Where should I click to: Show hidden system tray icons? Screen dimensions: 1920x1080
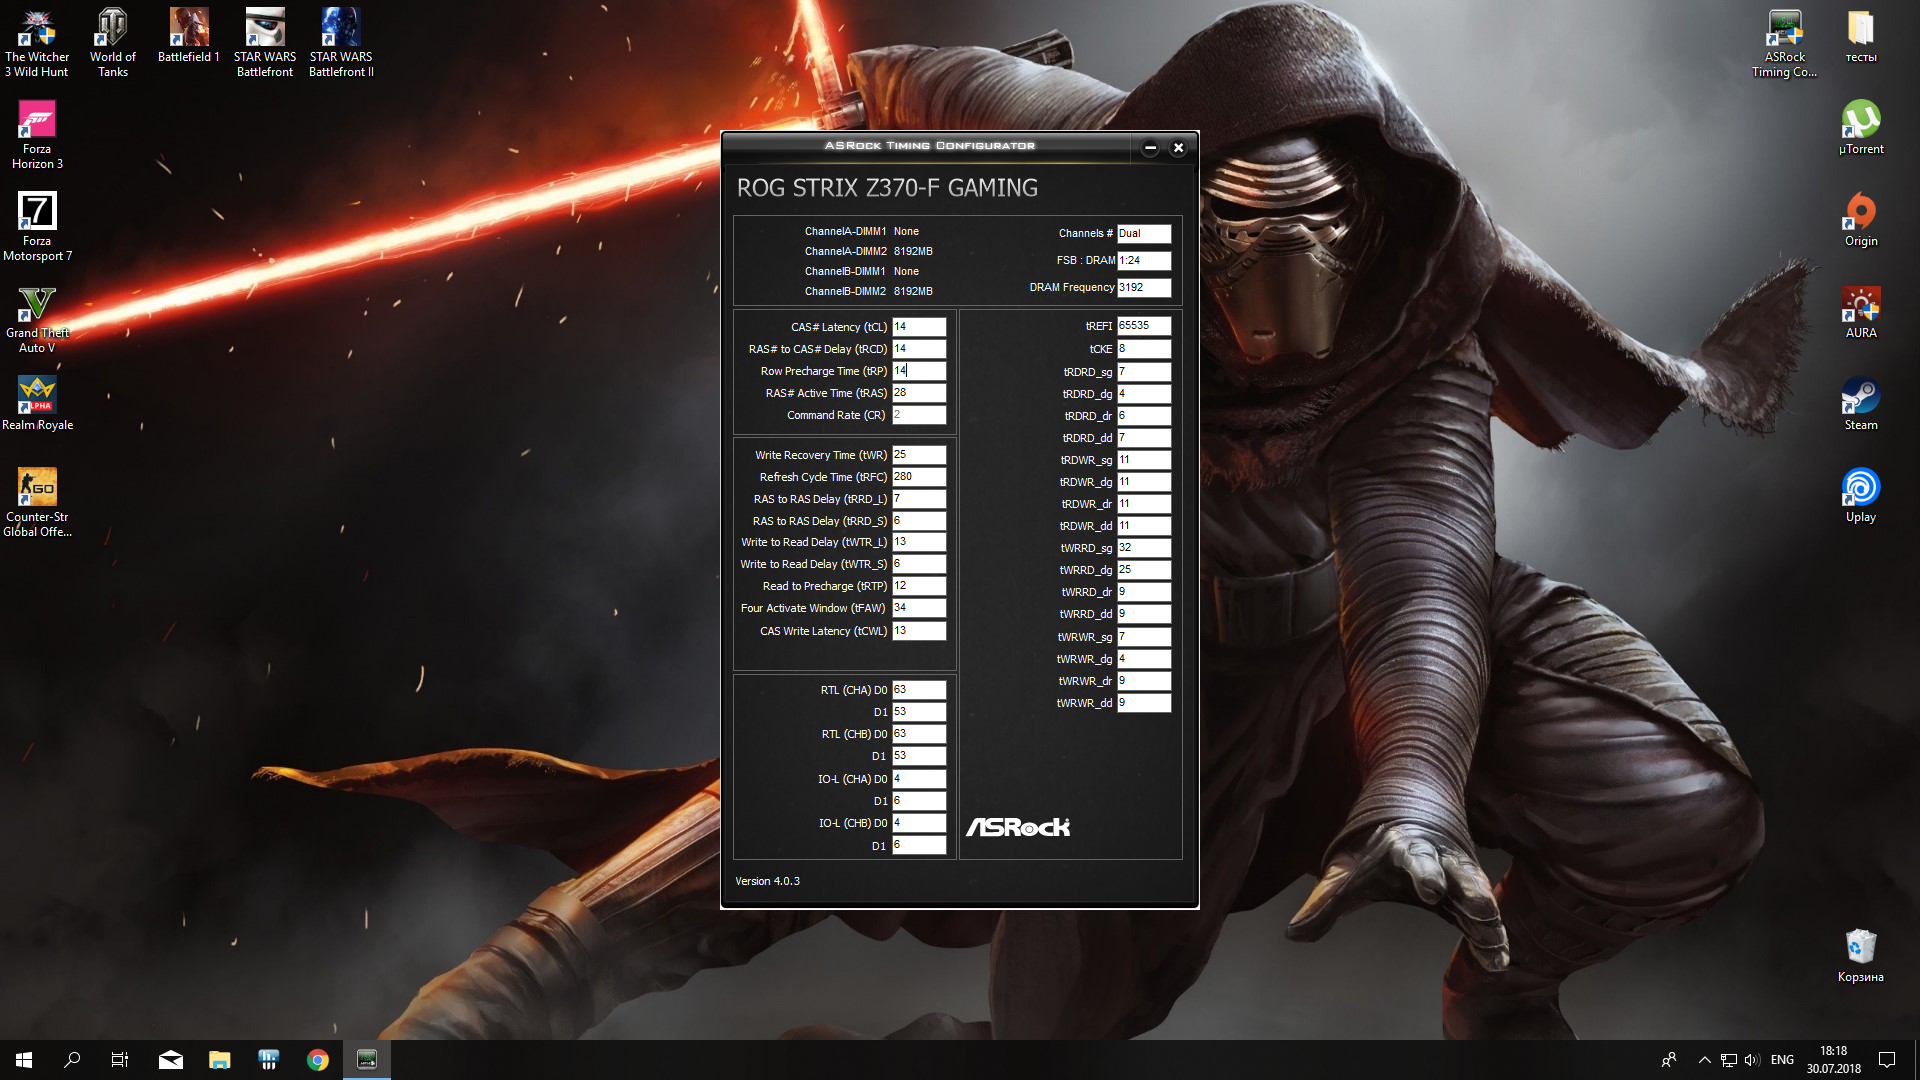point(1704,1060)
